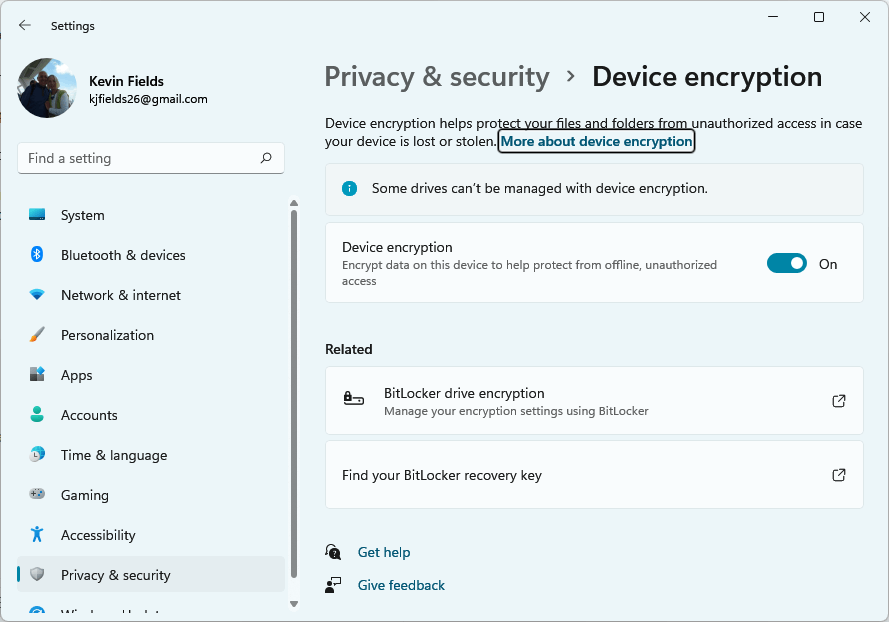Go back using the back arrow
This screenshot has height=622, width=889.
click(x=25, y=25)
